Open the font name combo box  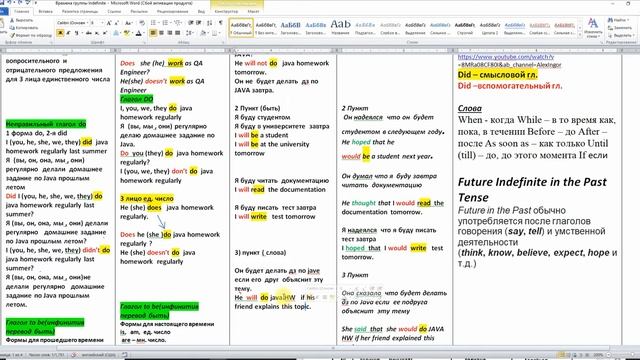pyautogui.click(x=72, y=23)
